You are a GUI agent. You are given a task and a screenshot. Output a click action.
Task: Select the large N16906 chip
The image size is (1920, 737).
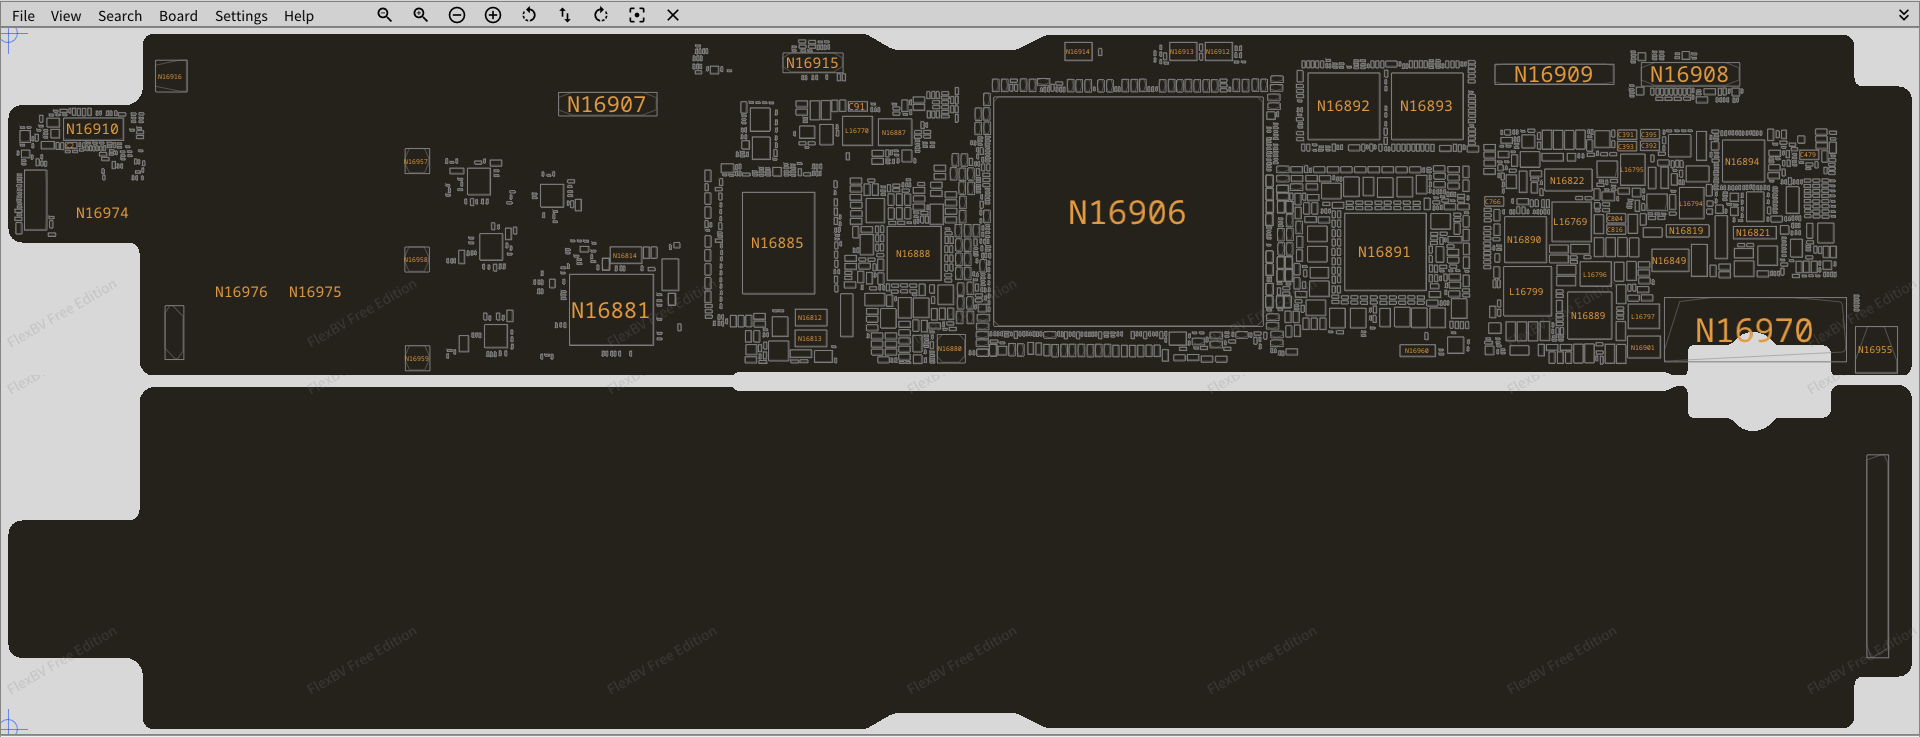point(1127,212)
